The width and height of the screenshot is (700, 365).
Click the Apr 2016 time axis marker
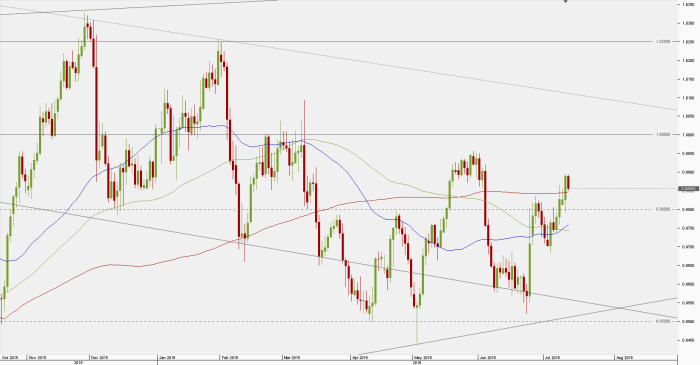pos(360,357)
